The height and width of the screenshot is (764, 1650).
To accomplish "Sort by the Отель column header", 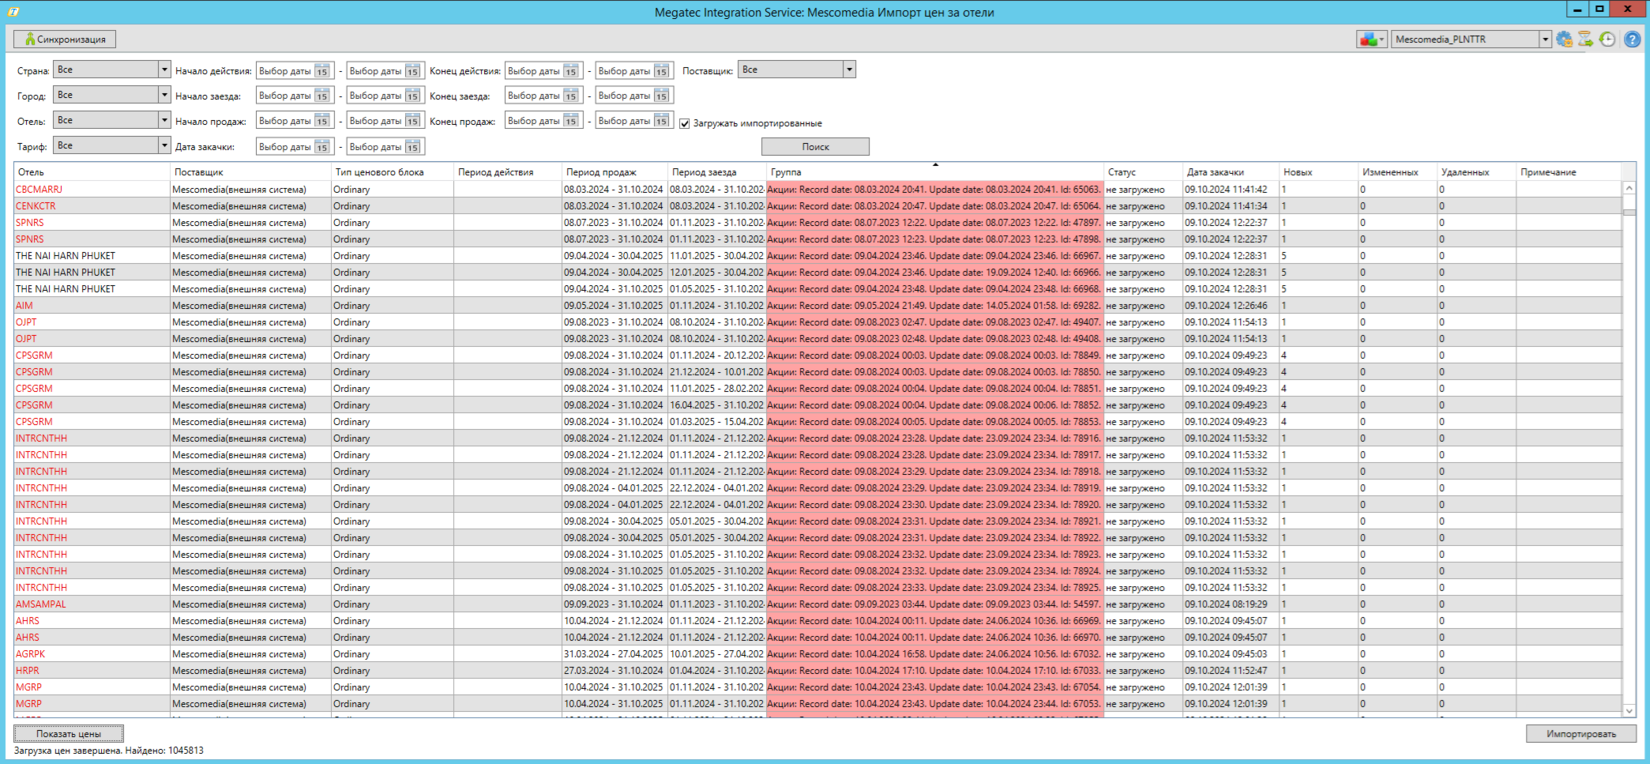I will 91,172.
